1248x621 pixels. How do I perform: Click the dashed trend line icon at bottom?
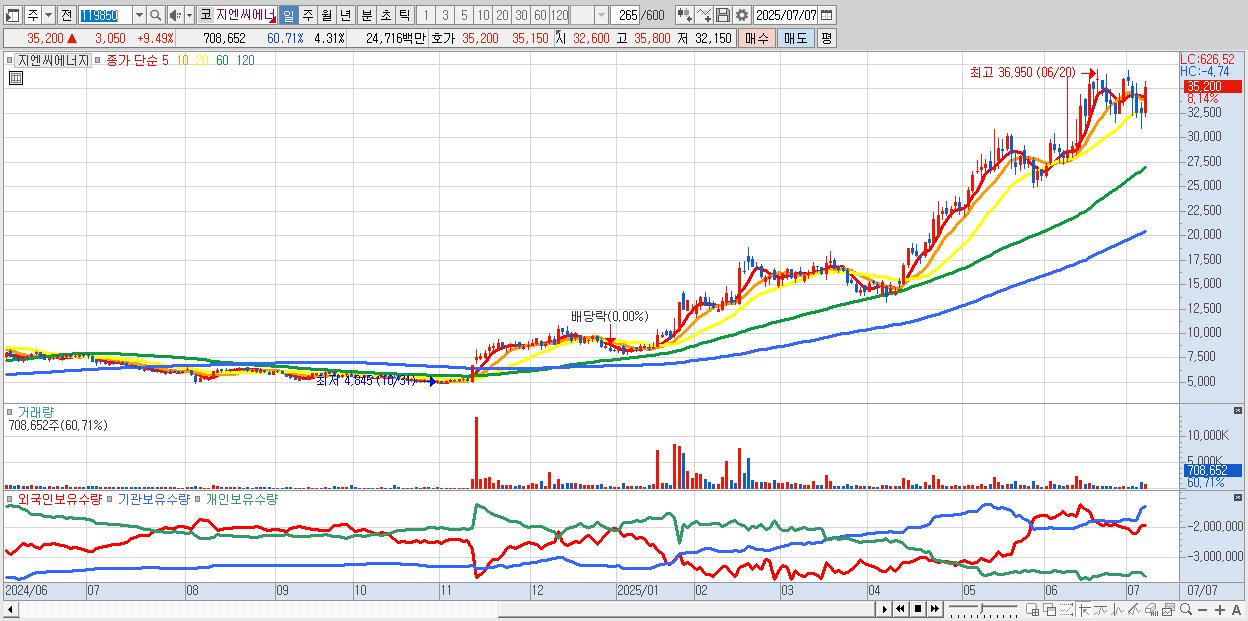(x=1066, y=609)
